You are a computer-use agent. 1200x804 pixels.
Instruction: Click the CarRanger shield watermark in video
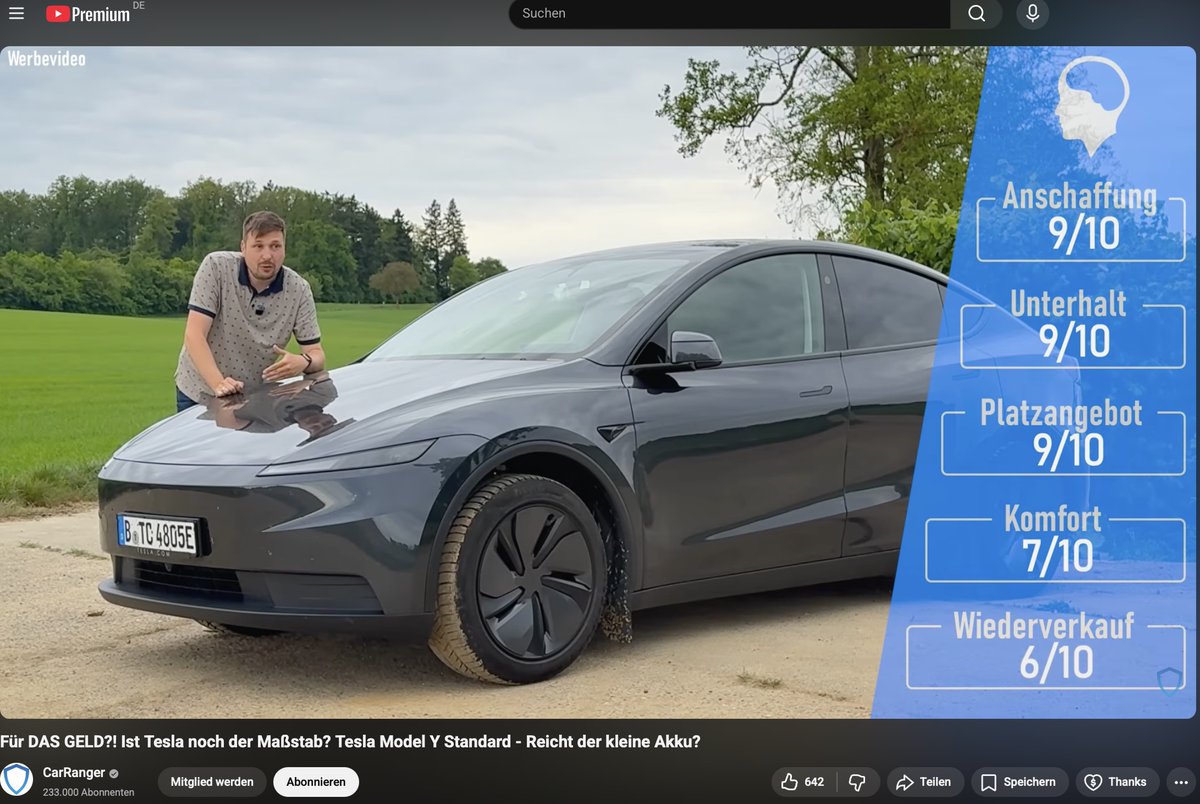coord(1169,682)
